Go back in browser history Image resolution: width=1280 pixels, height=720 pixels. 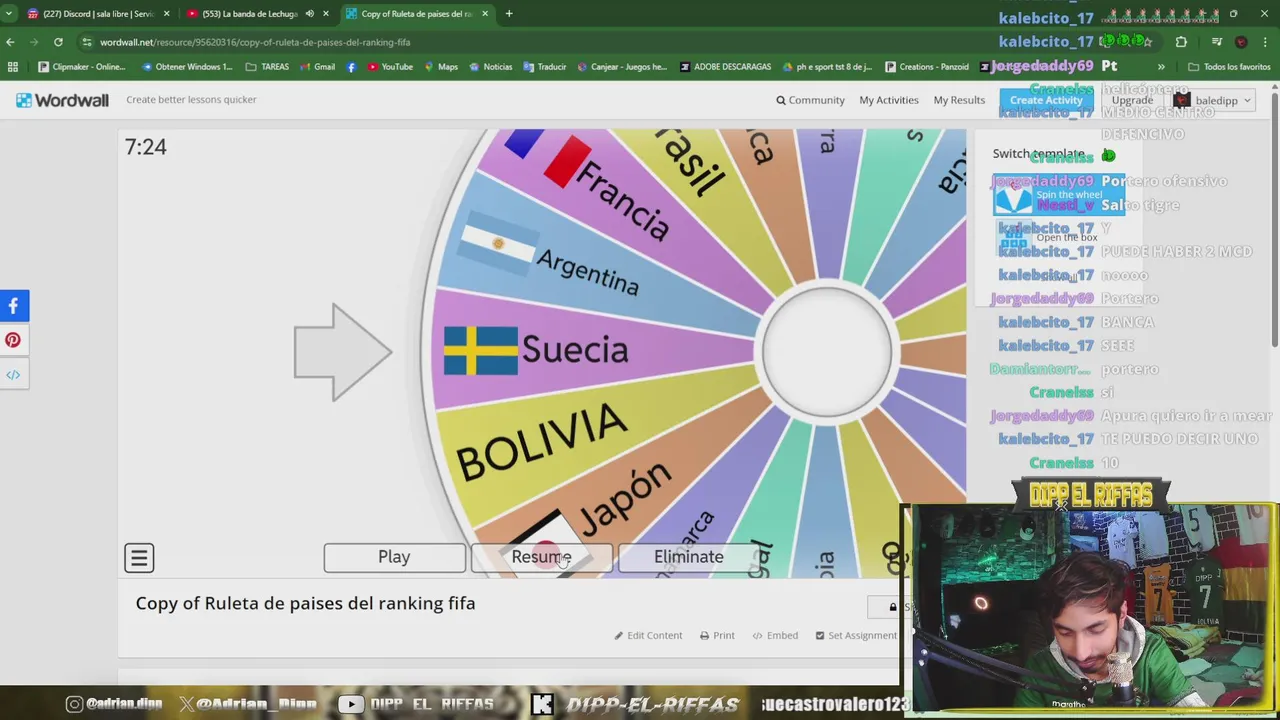coord(10,42)
